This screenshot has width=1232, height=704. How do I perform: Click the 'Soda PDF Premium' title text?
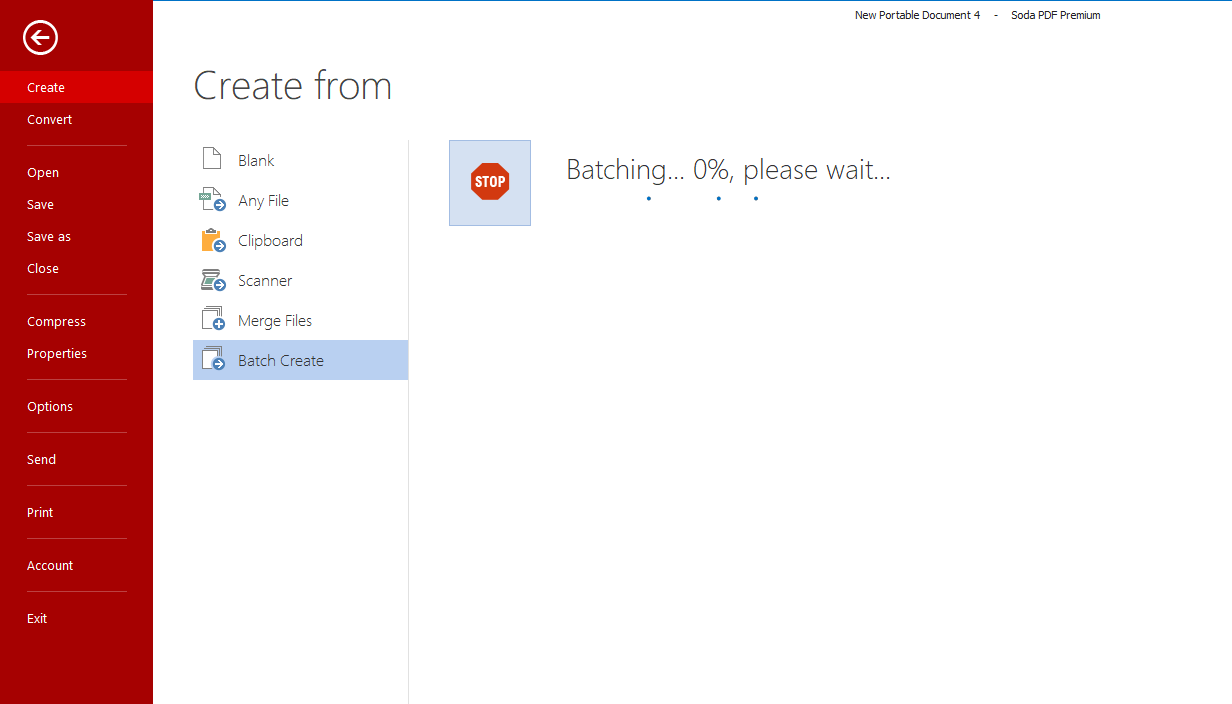pyautogui.click(x=1056, y=15)
